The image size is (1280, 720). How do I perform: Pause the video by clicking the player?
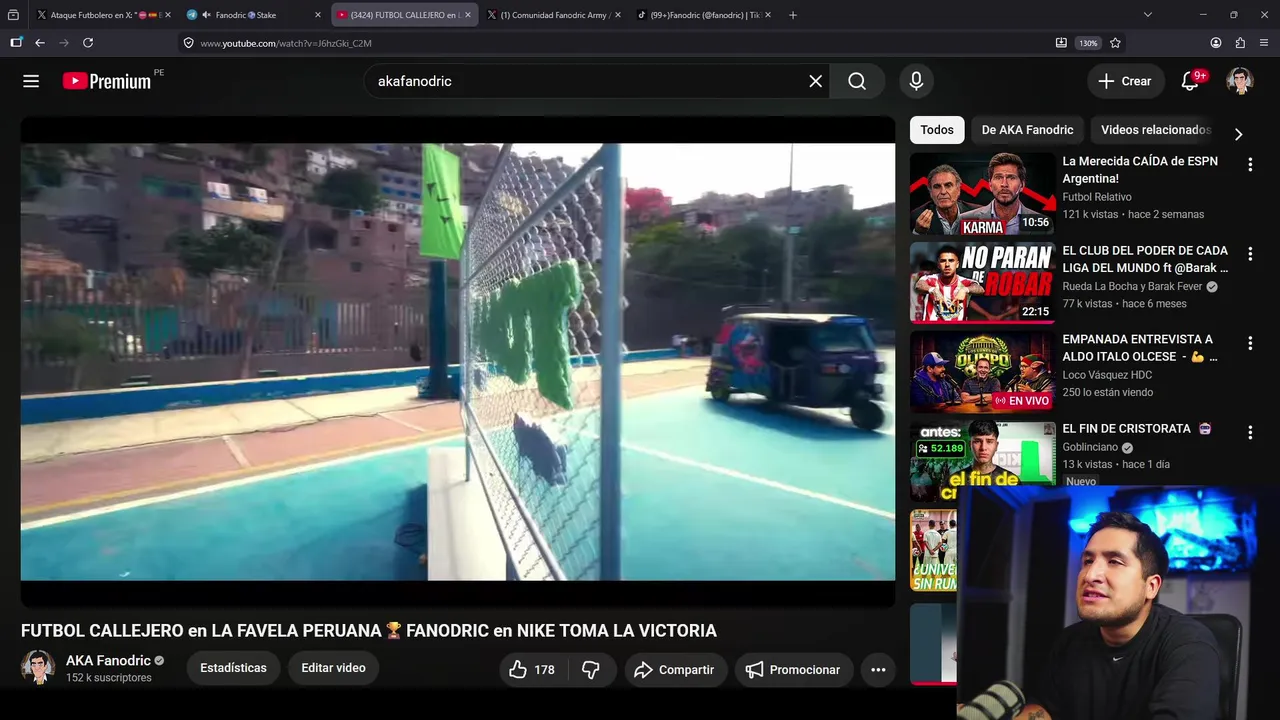[x=458, y=361]
